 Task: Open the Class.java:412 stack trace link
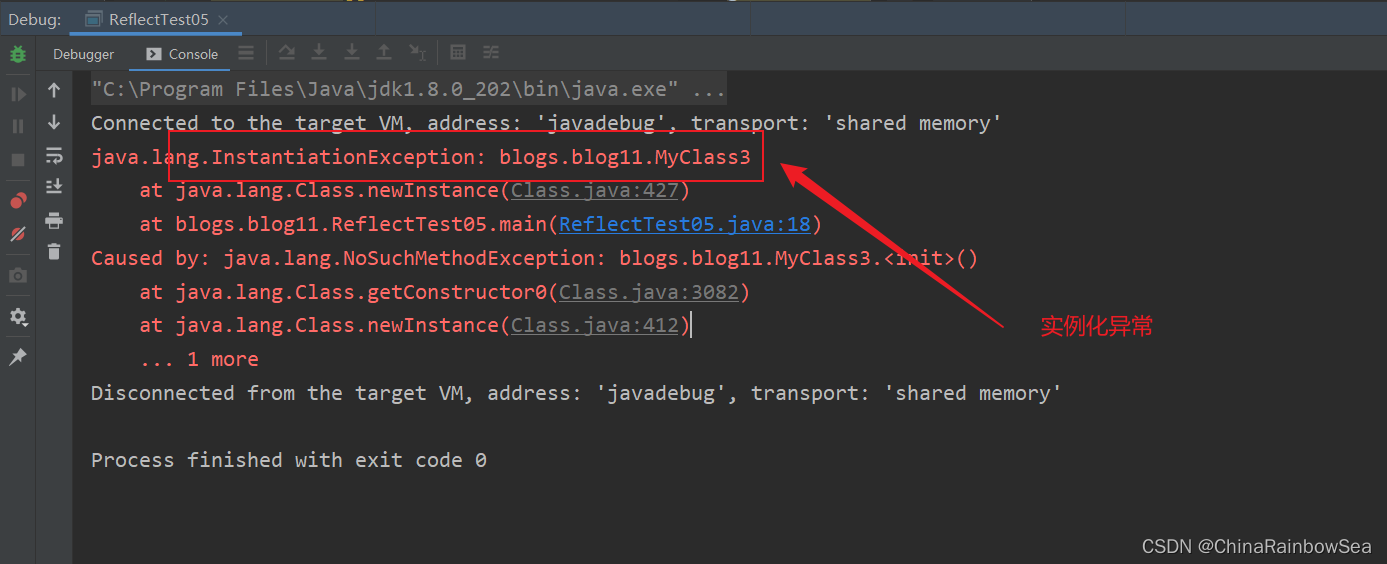[x=595, y=325]
